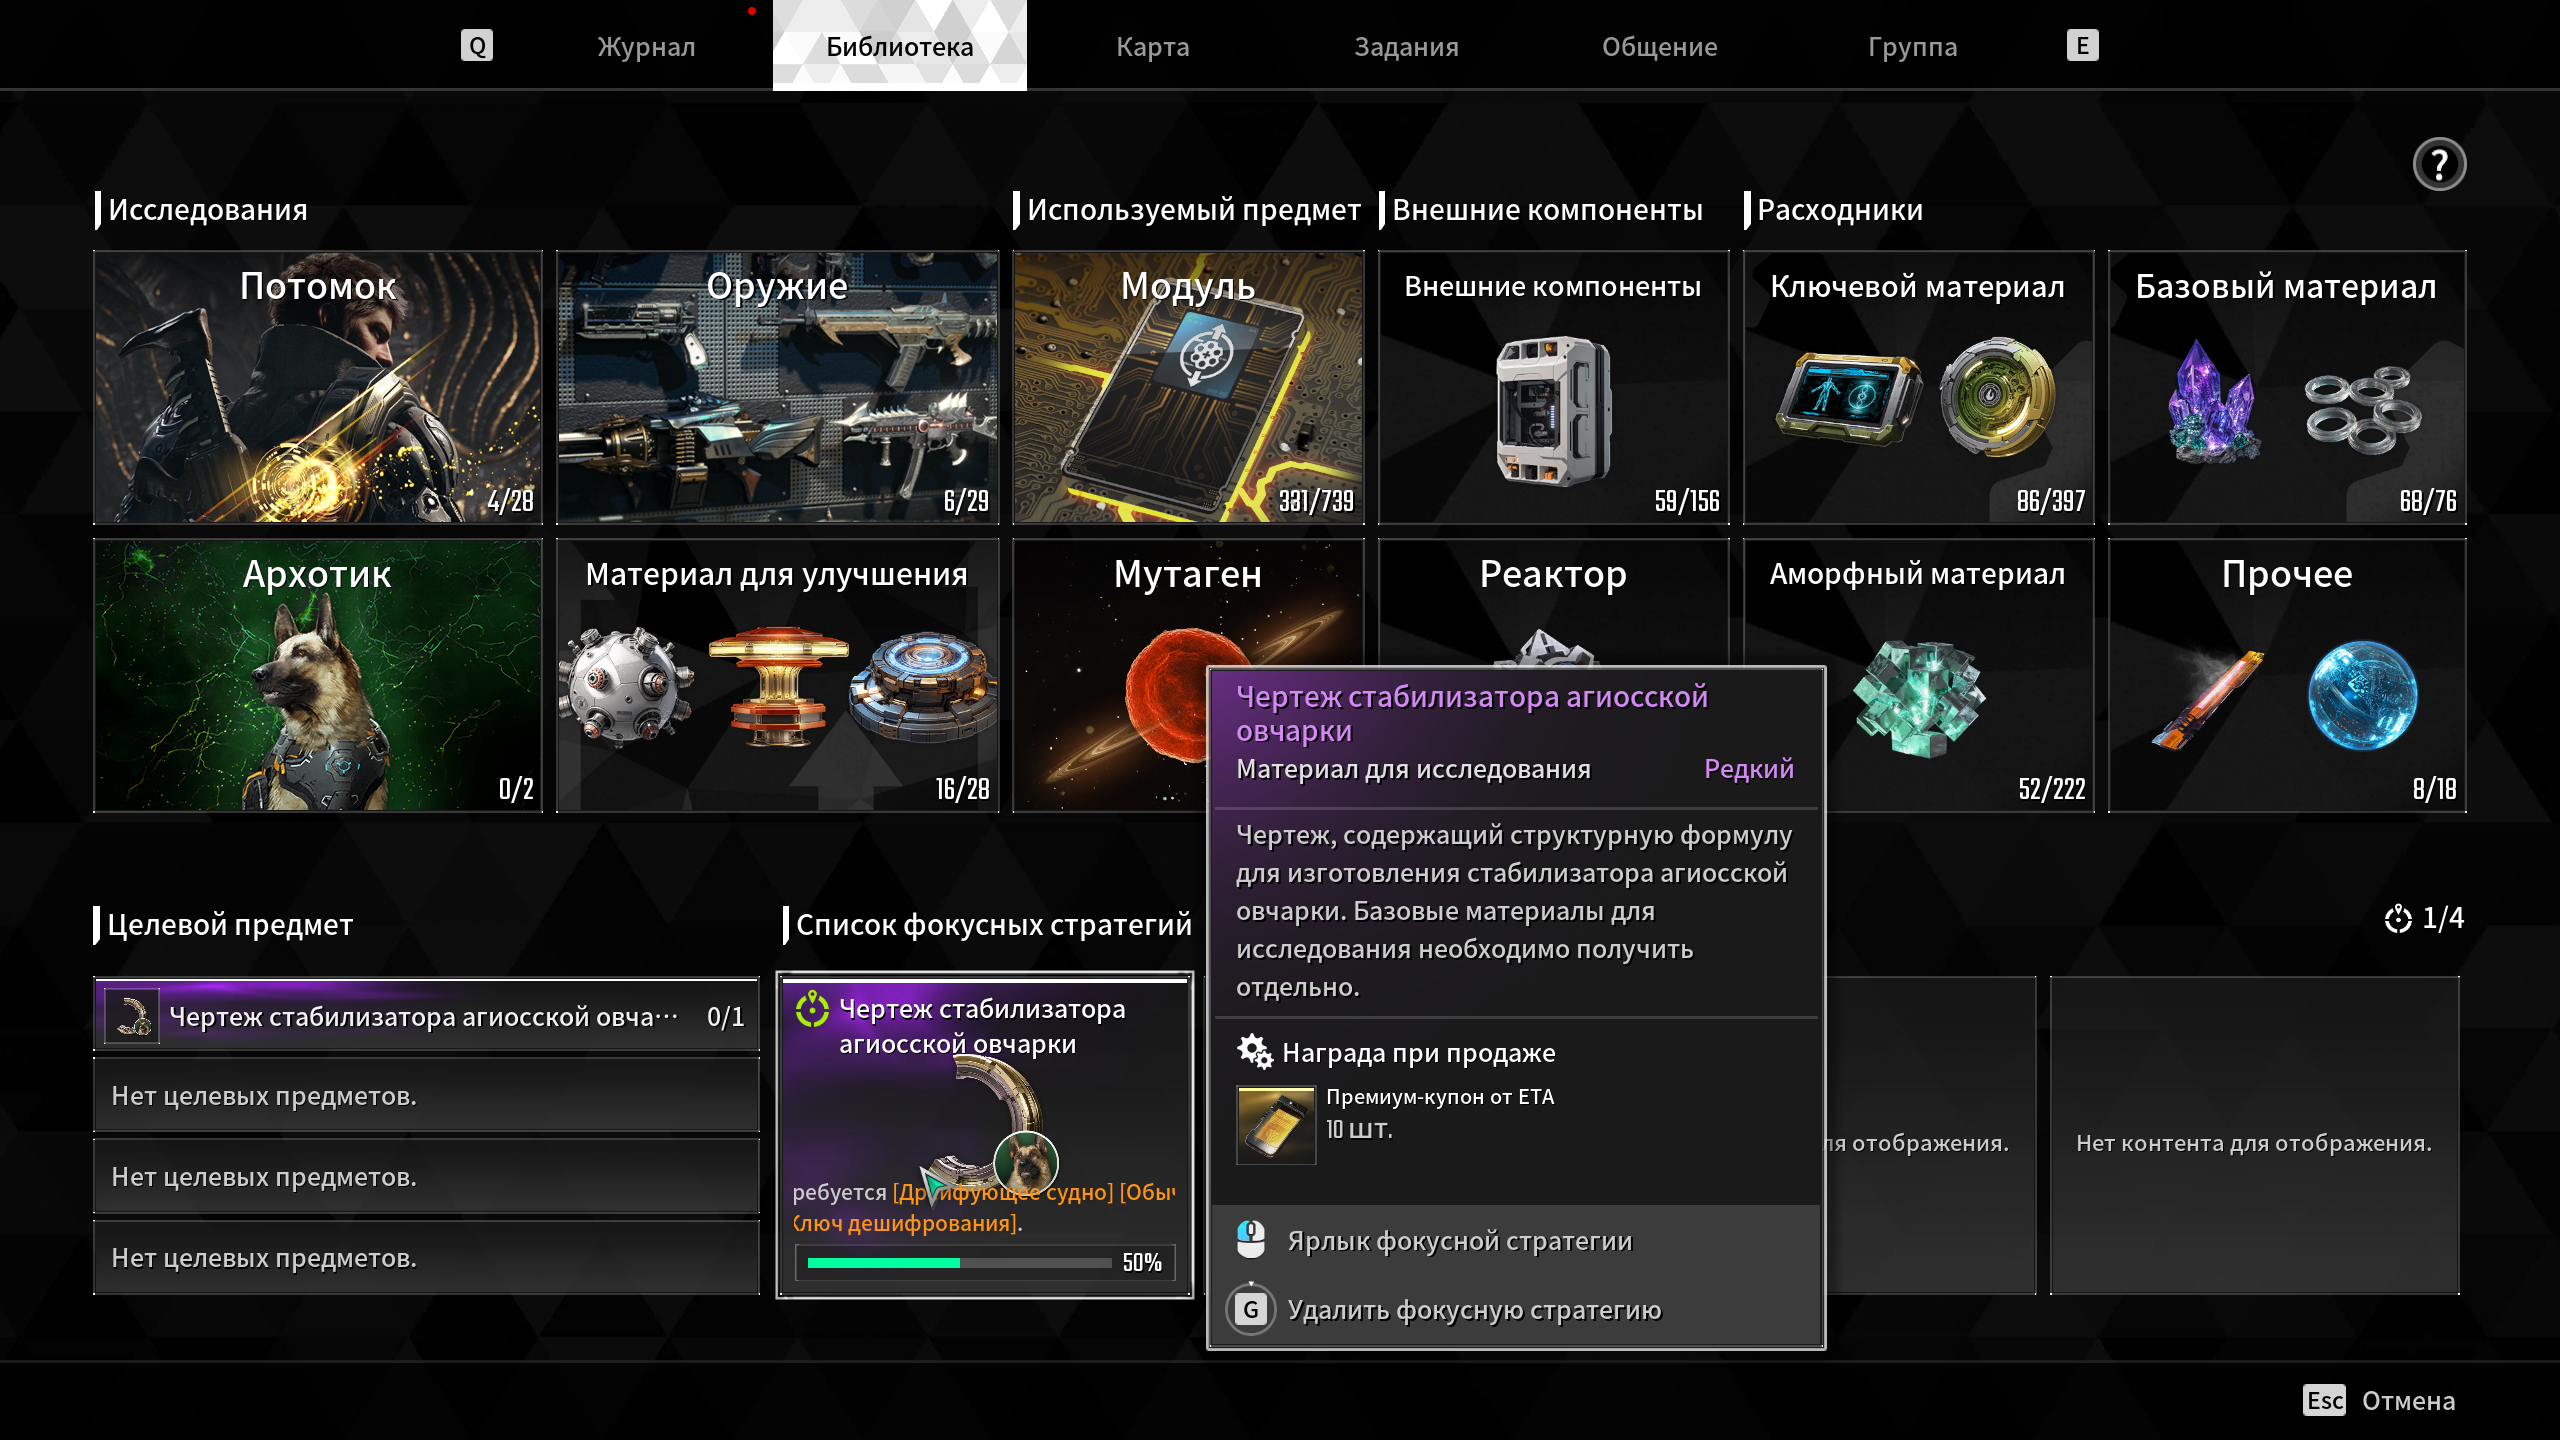2560x1440 pixels.
Task: Click the G key delete-strategy icon
Action: point(1250,1309)
